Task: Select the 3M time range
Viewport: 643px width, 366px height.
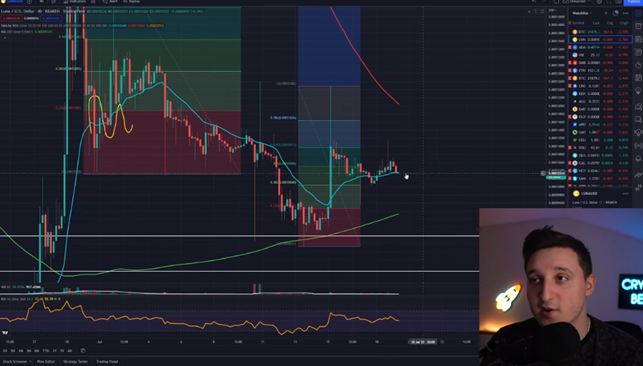Action: tap(29, 351)
